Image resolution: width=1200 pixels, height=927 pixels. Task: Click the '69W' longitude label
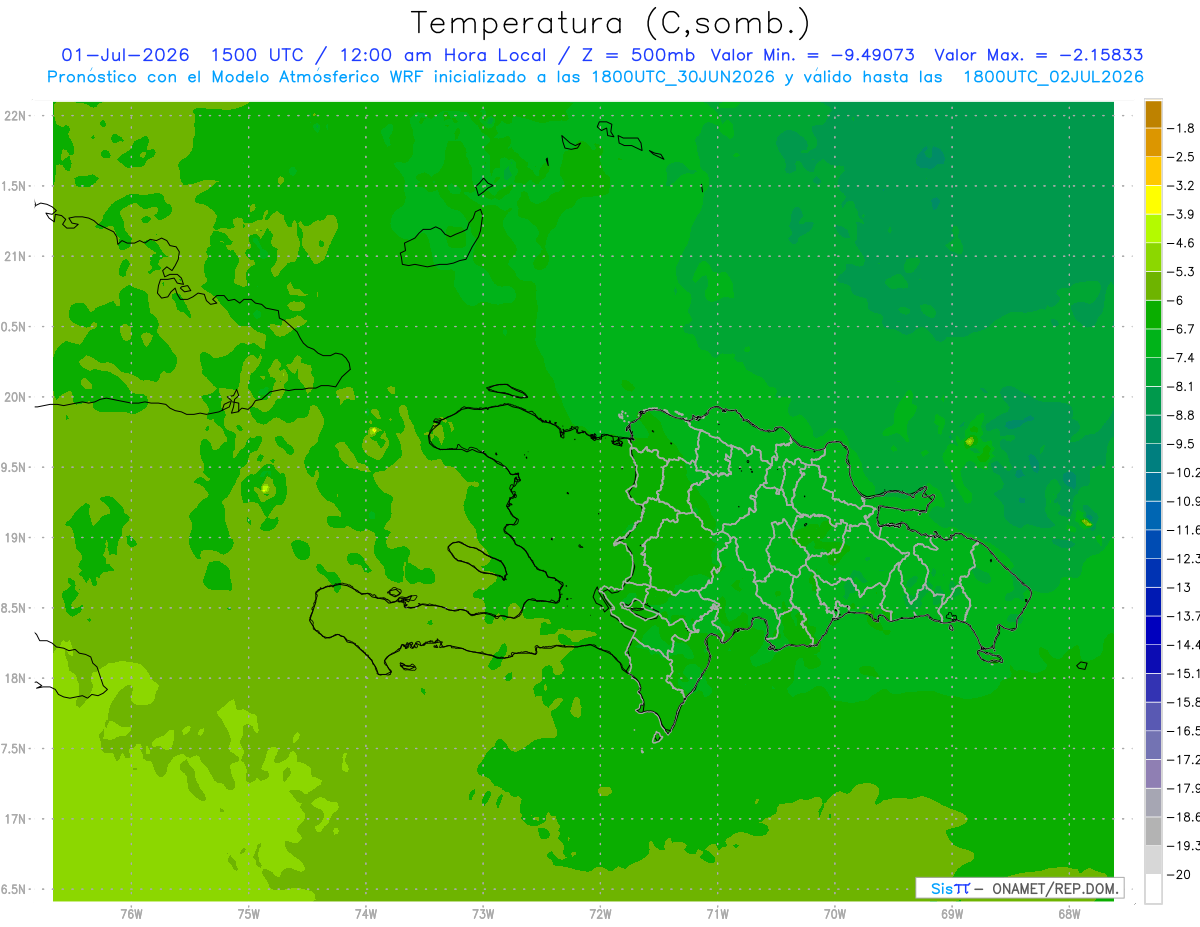pos(952,913)
